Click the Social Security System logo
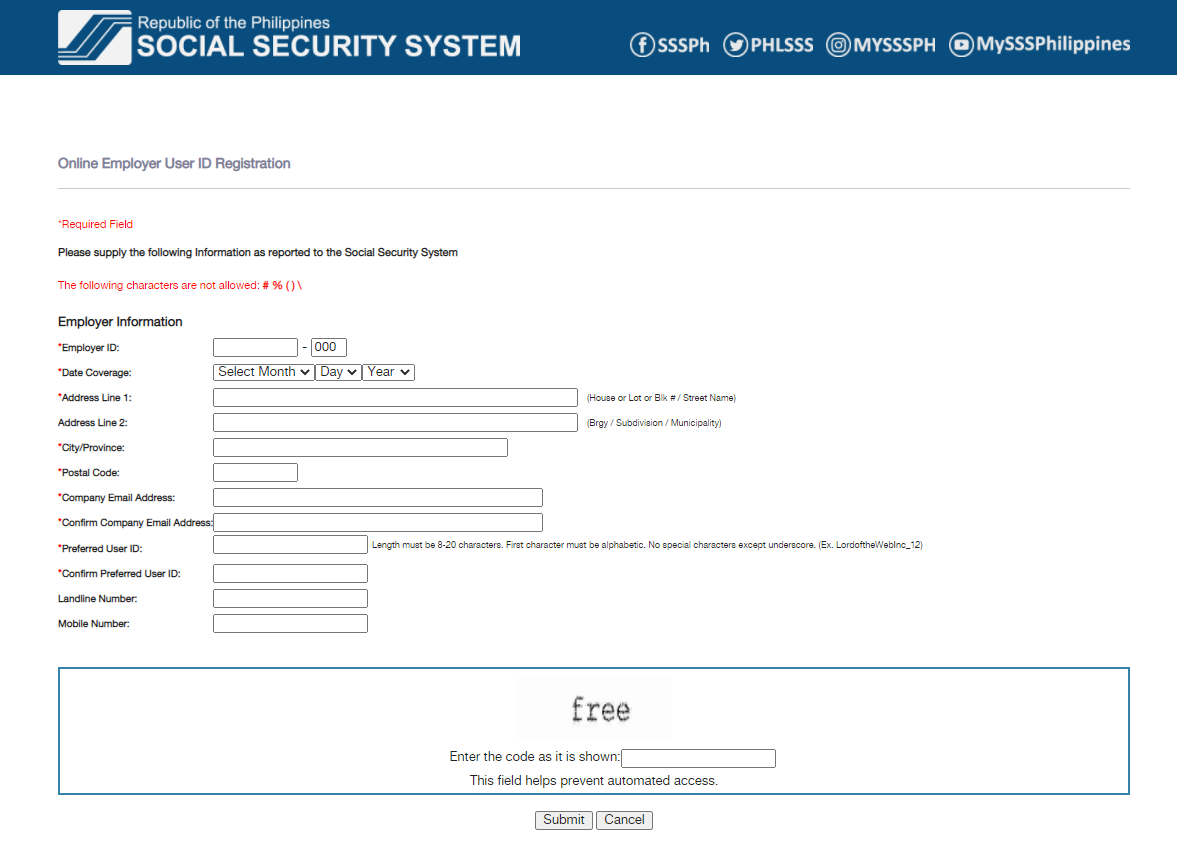 point(95,37)
